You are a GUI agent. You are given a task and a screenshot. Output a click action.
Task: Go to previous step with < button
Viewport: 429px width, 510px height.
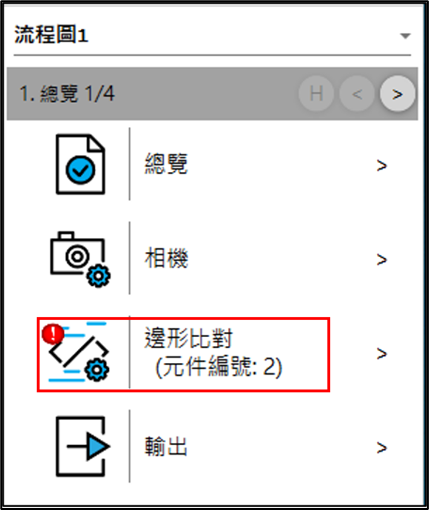(357, 94)
